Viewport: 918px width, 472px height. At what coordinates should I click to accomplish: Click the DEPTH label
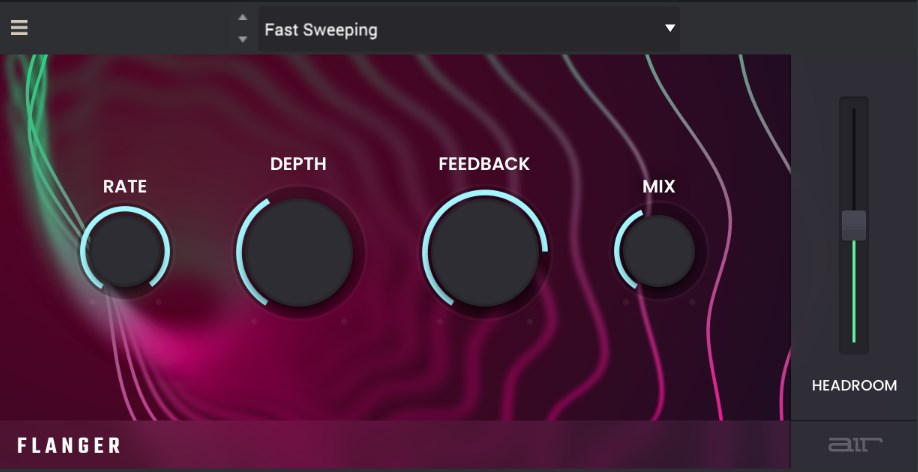point(298,164)
